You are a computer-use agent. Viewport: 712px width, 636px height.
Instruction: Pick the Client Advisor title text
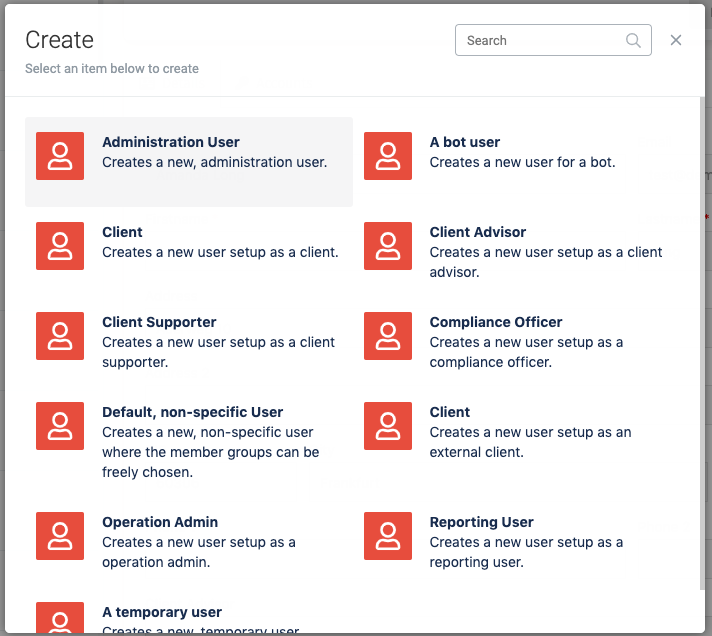click(x=477, y=232)
